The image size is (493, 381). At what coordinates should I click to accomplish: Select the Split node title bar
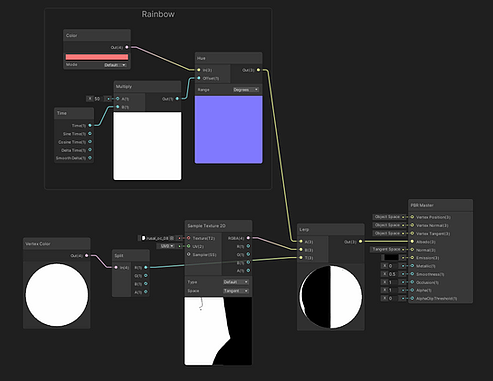pos(131,256)
